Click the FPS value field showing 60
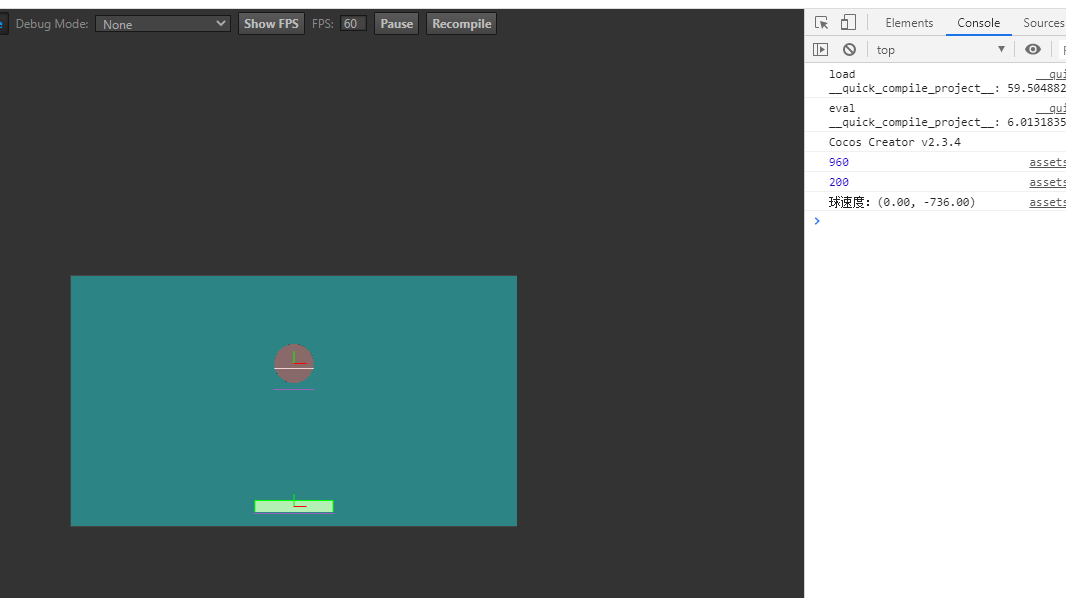 coord(353,24)
